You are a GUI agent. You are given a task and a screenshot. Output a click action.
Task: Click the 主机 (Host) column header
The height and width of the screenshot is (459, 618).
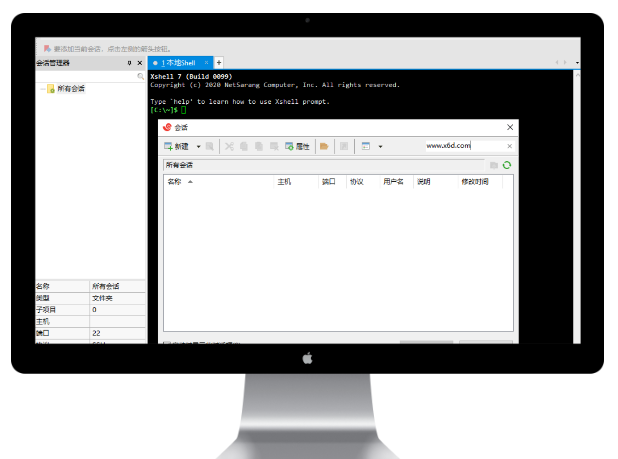pos(284,182)
